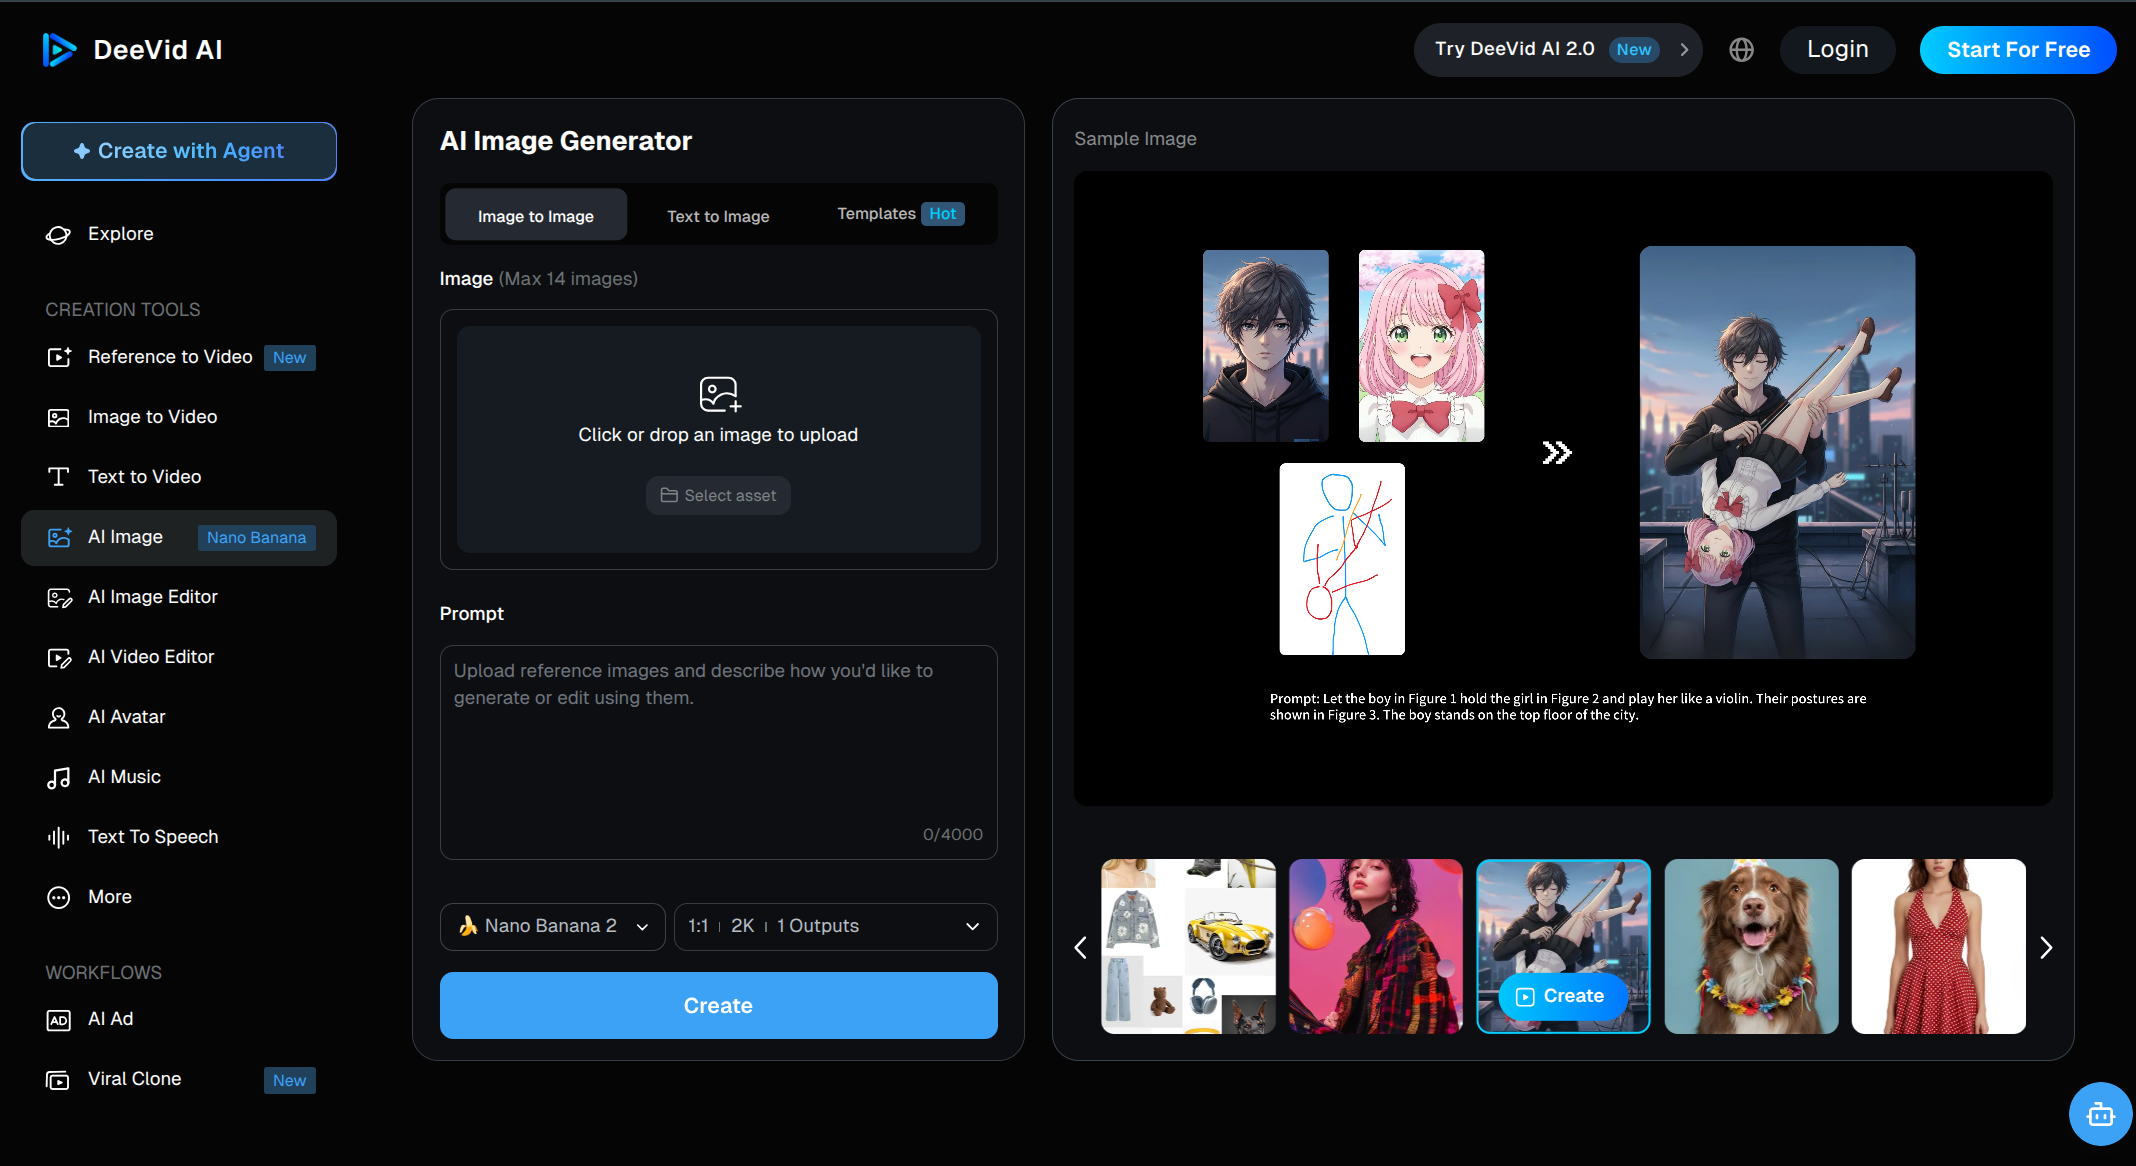Click the DeeVid AI logo icon
The width and height of the screenshot is (2136, 1166).
(59, 50)
